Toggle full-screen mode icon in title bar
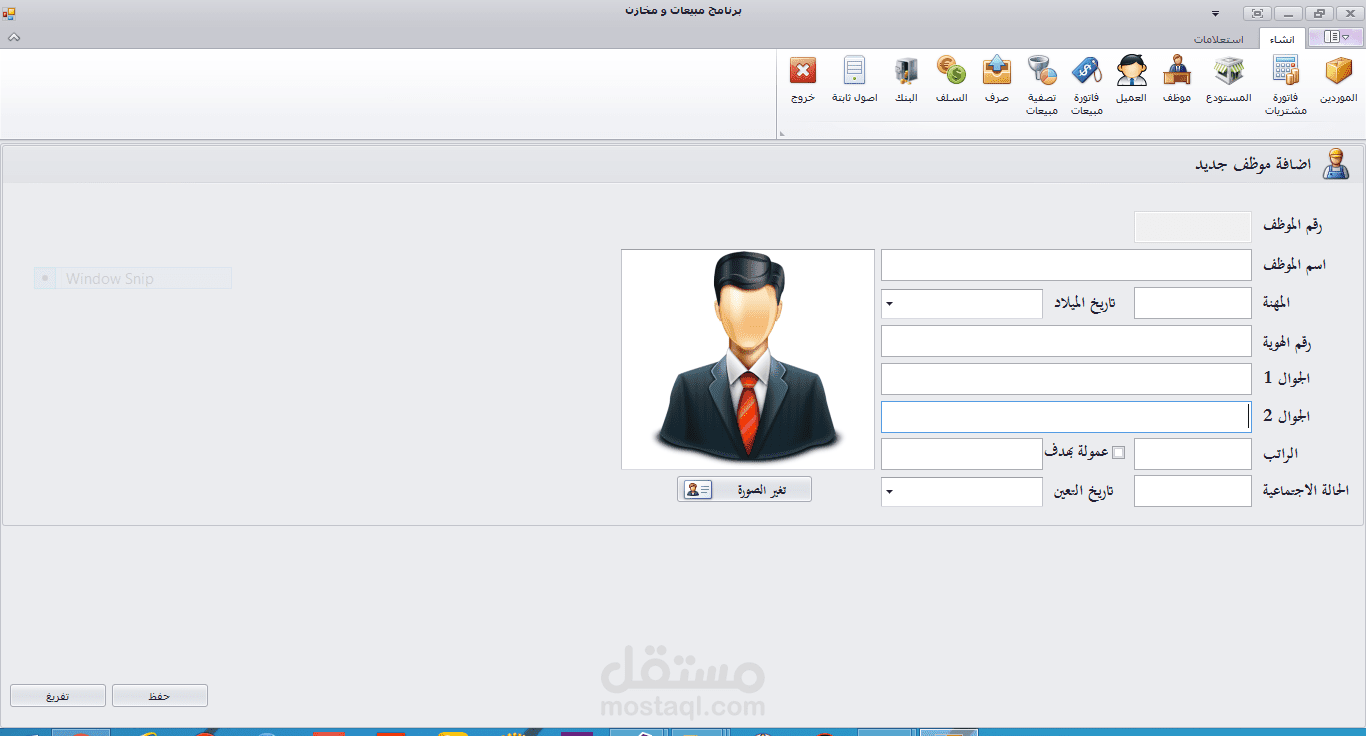The height and width of the screenshot is (736, 1366). tap(1257, 13)
